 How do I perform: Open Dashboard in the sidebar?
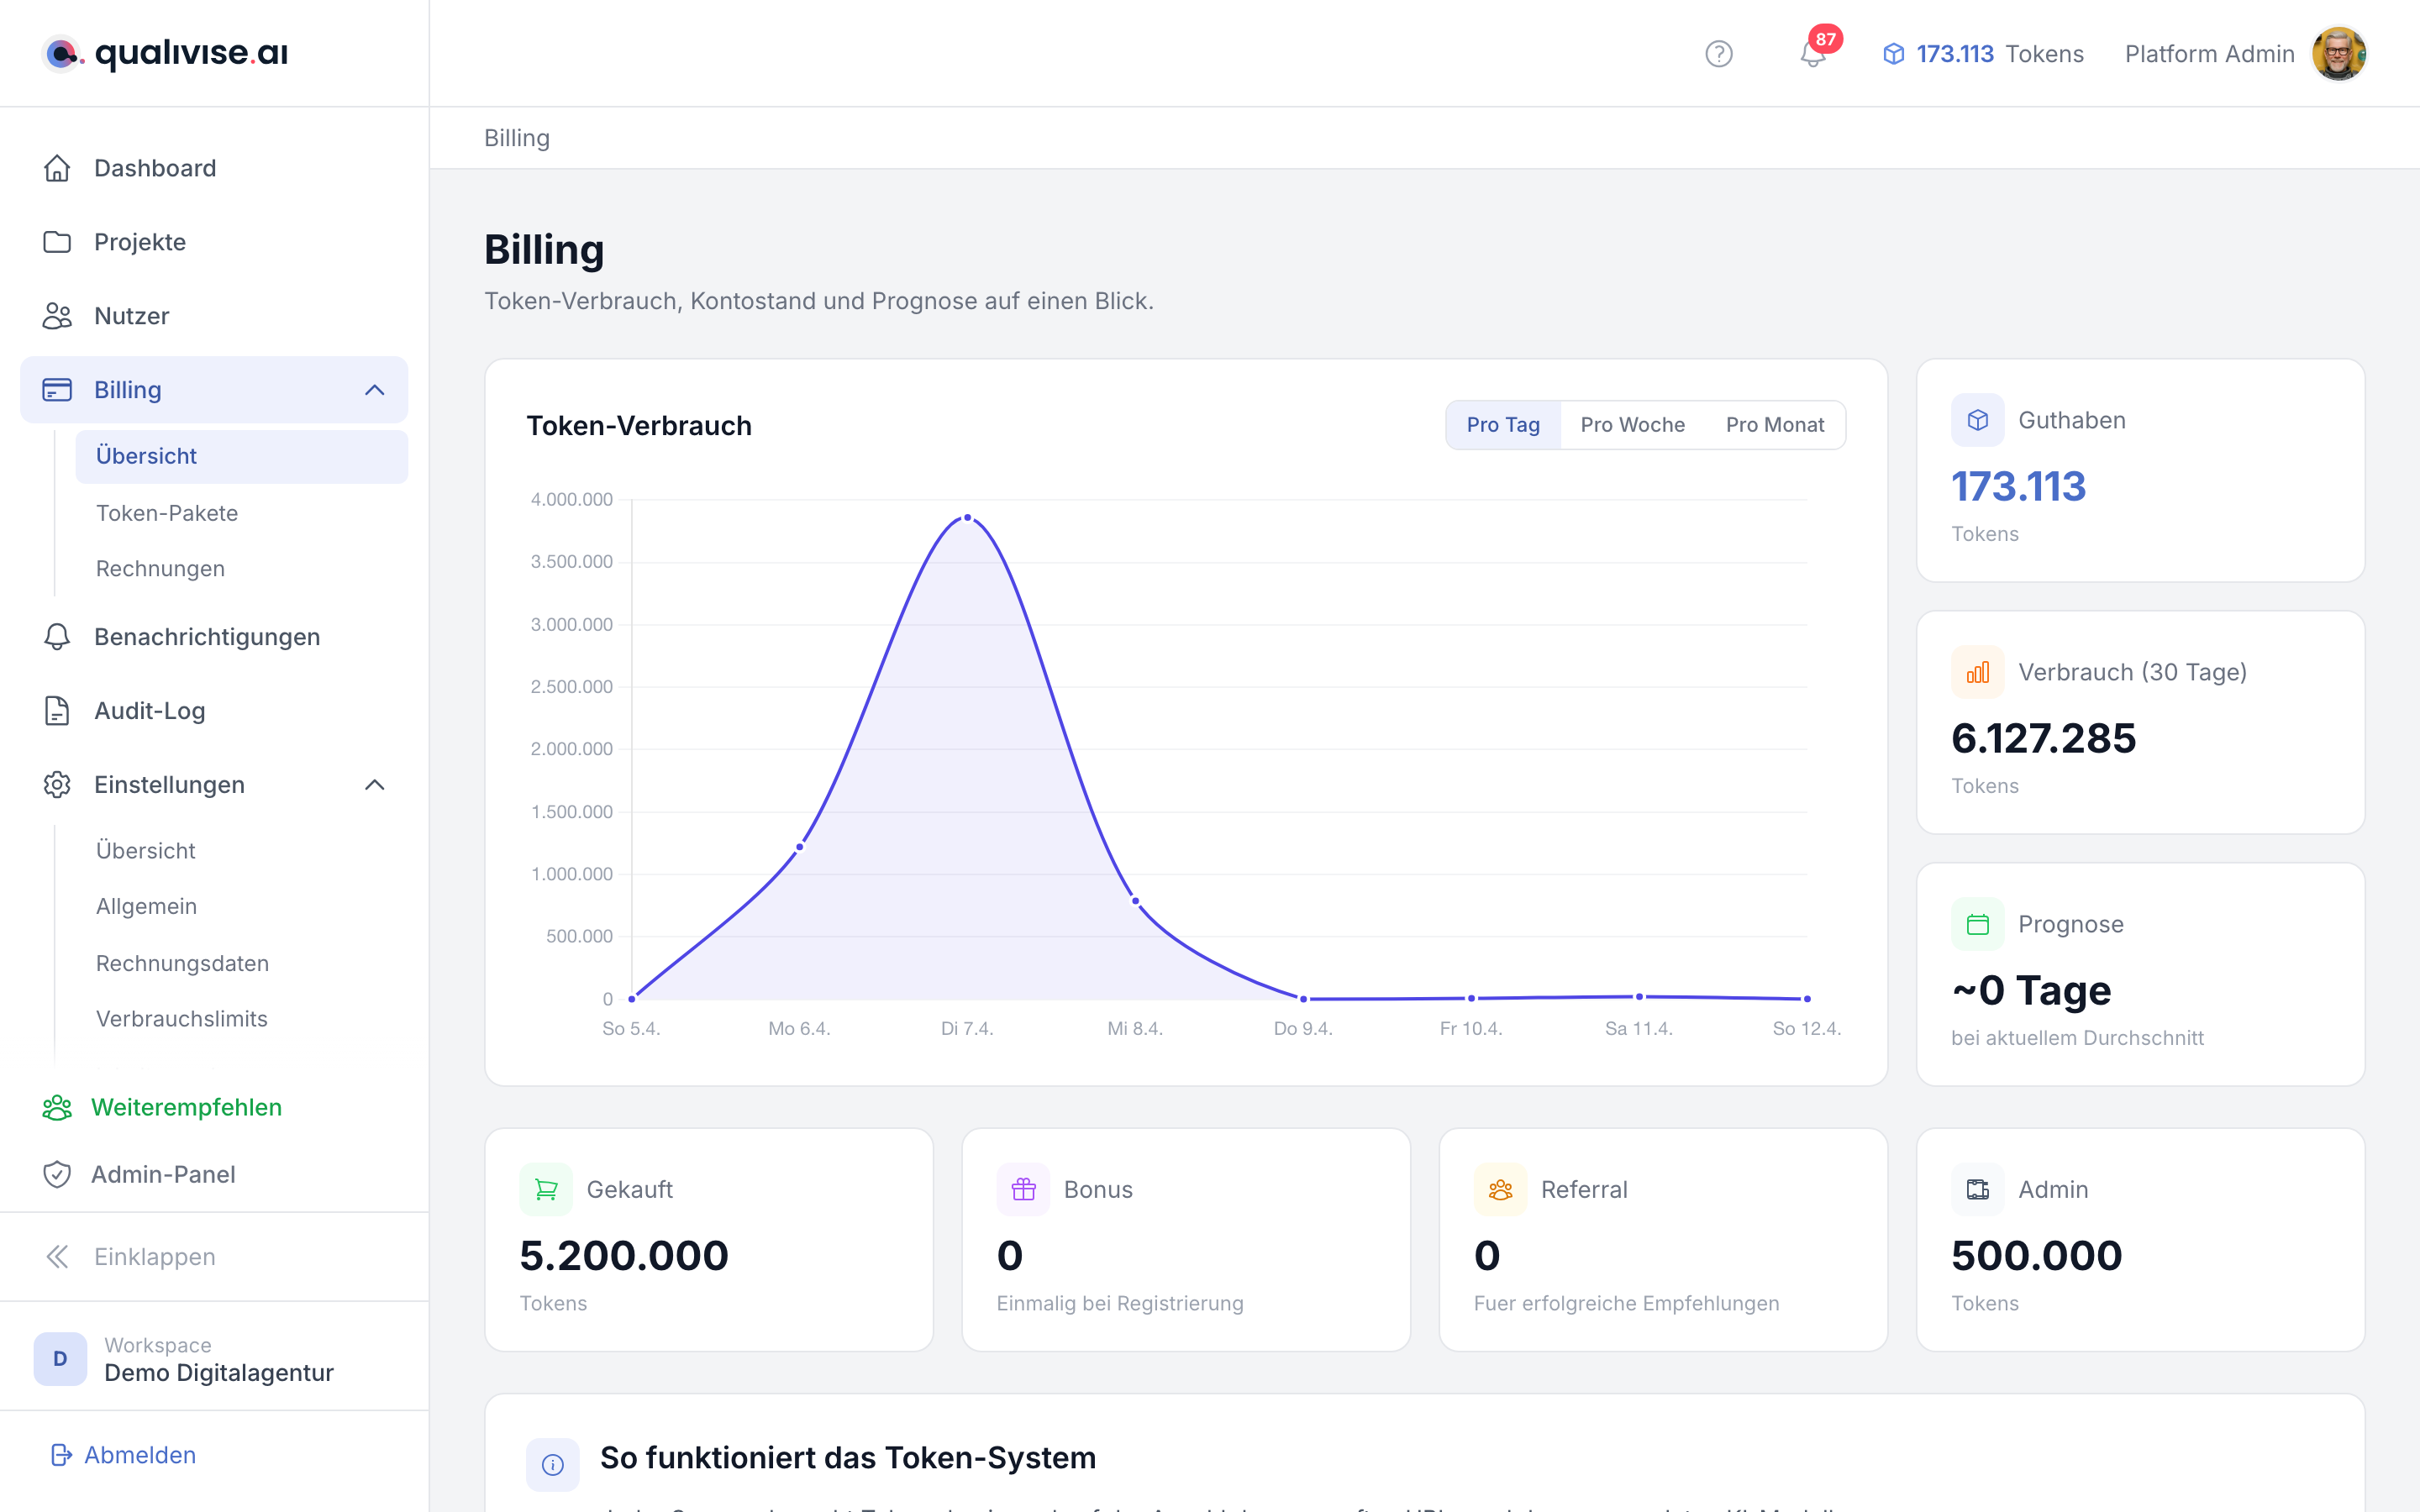(214, 168)
